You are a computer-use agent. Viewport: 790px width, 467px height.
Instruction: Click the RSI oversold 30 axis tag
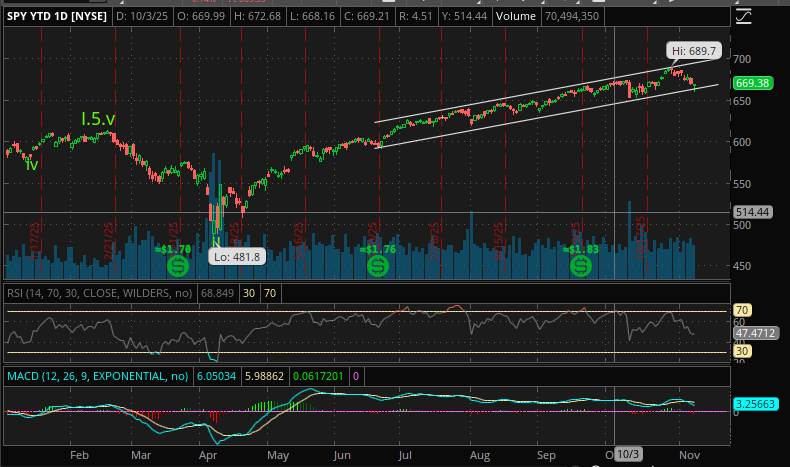742,351
